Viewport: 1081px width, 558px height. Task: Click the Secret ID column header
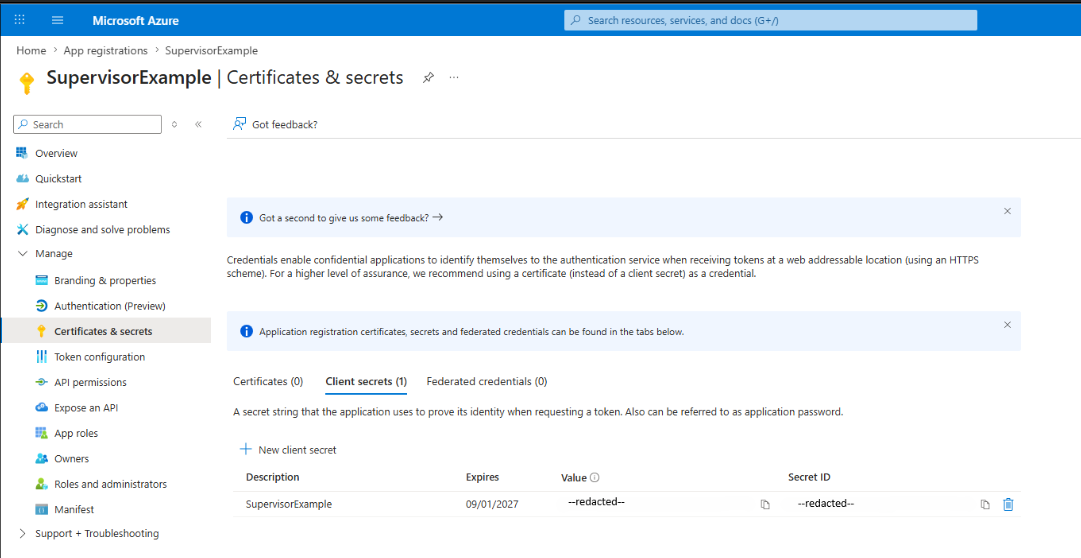click(x=809, y=477)
